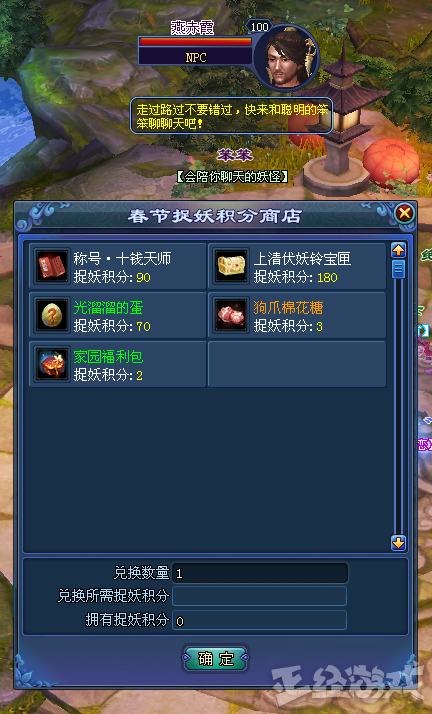This screenshot has width=432, height=714.
Task: Choose the 称号·十钱天师 item entry
Action: tap(118, 266)
